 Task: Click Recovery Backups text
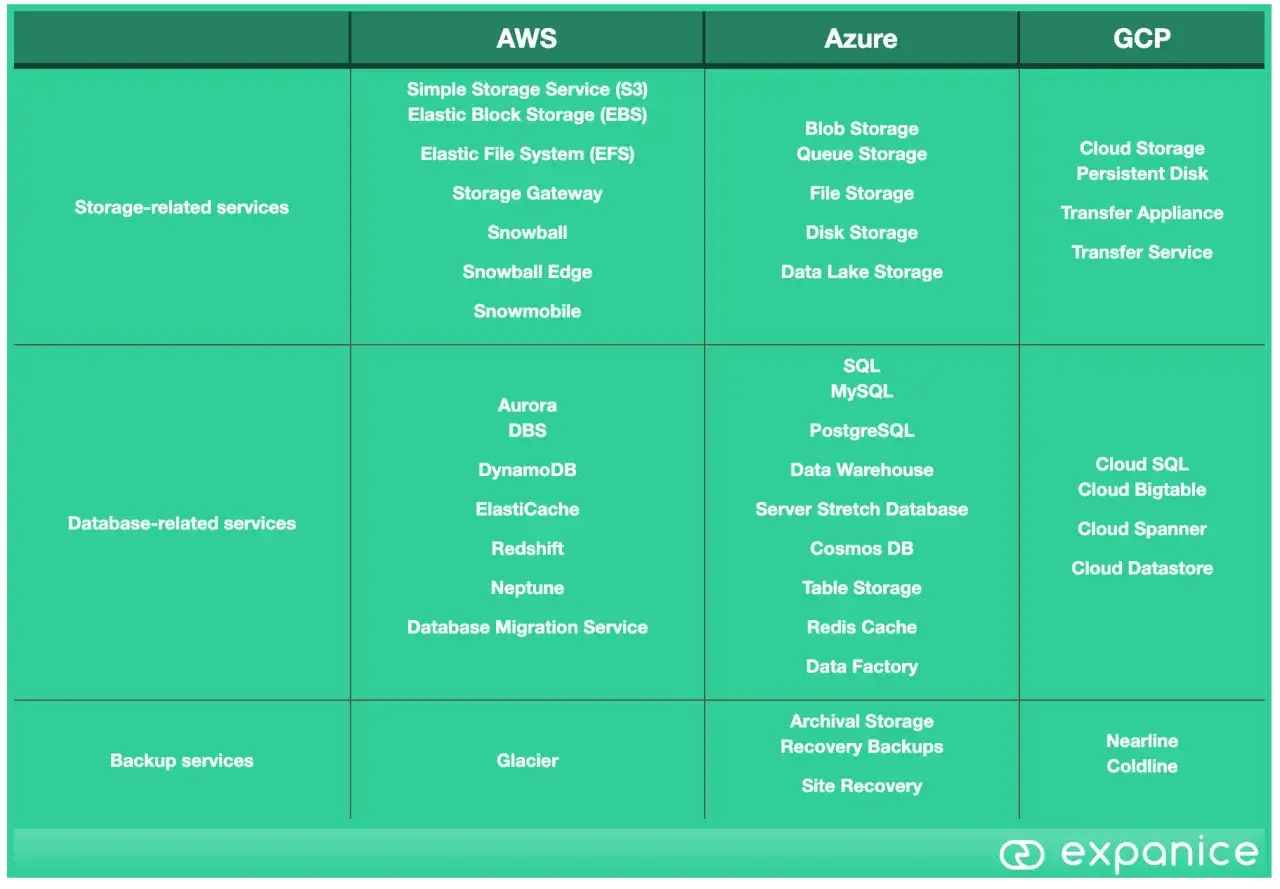[x=861, y=746]
